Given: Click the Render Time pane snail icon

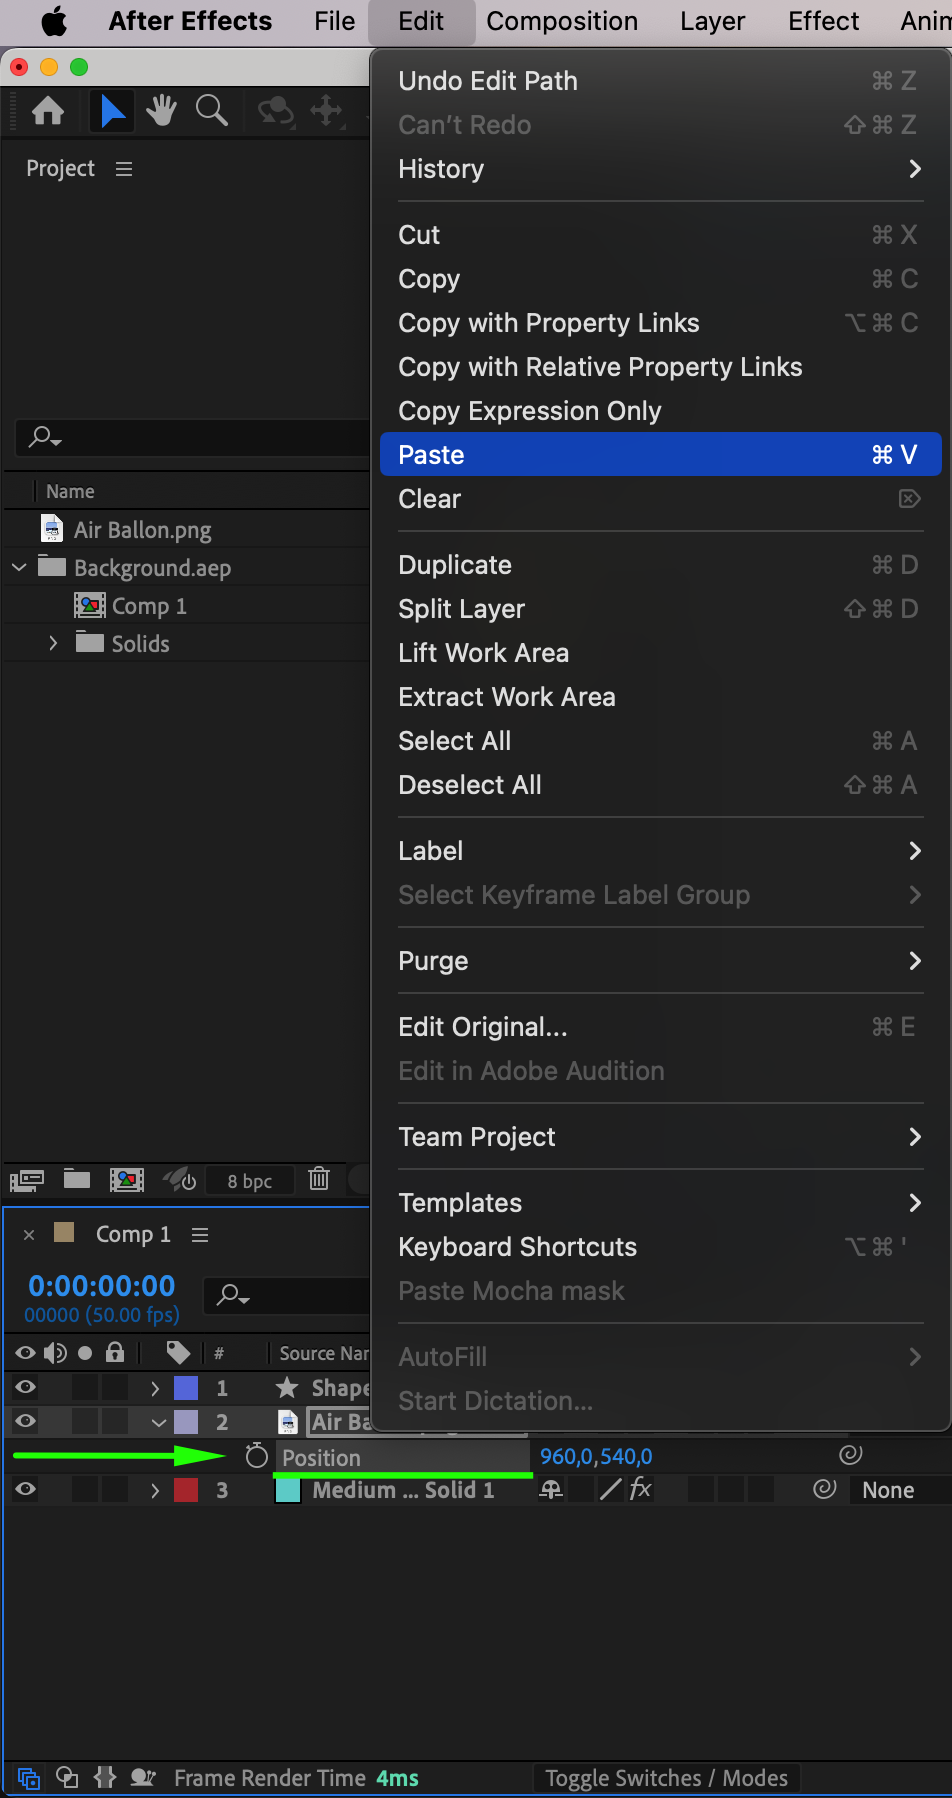Looking at the screenshot, I should pyautogui.click(x=143, y=1777).
